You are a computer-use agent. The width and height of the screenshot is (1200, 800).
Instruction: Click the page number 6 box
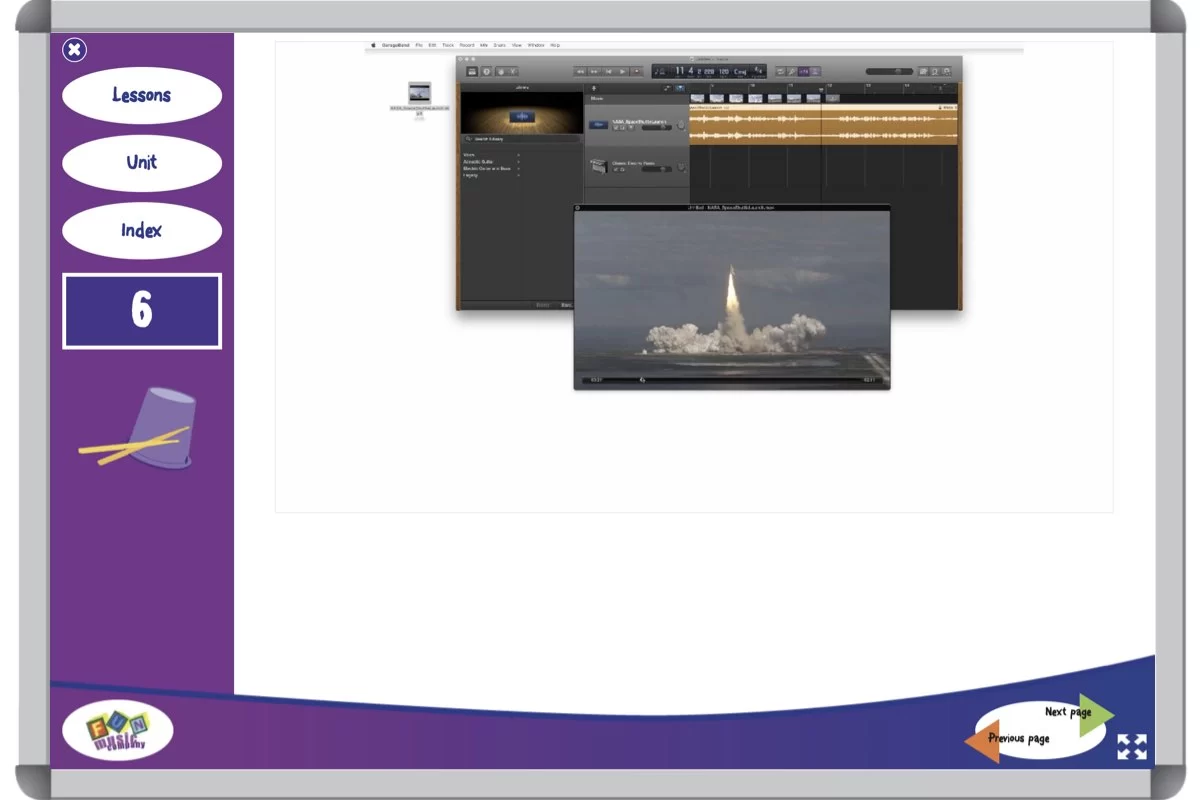(141, 311)
